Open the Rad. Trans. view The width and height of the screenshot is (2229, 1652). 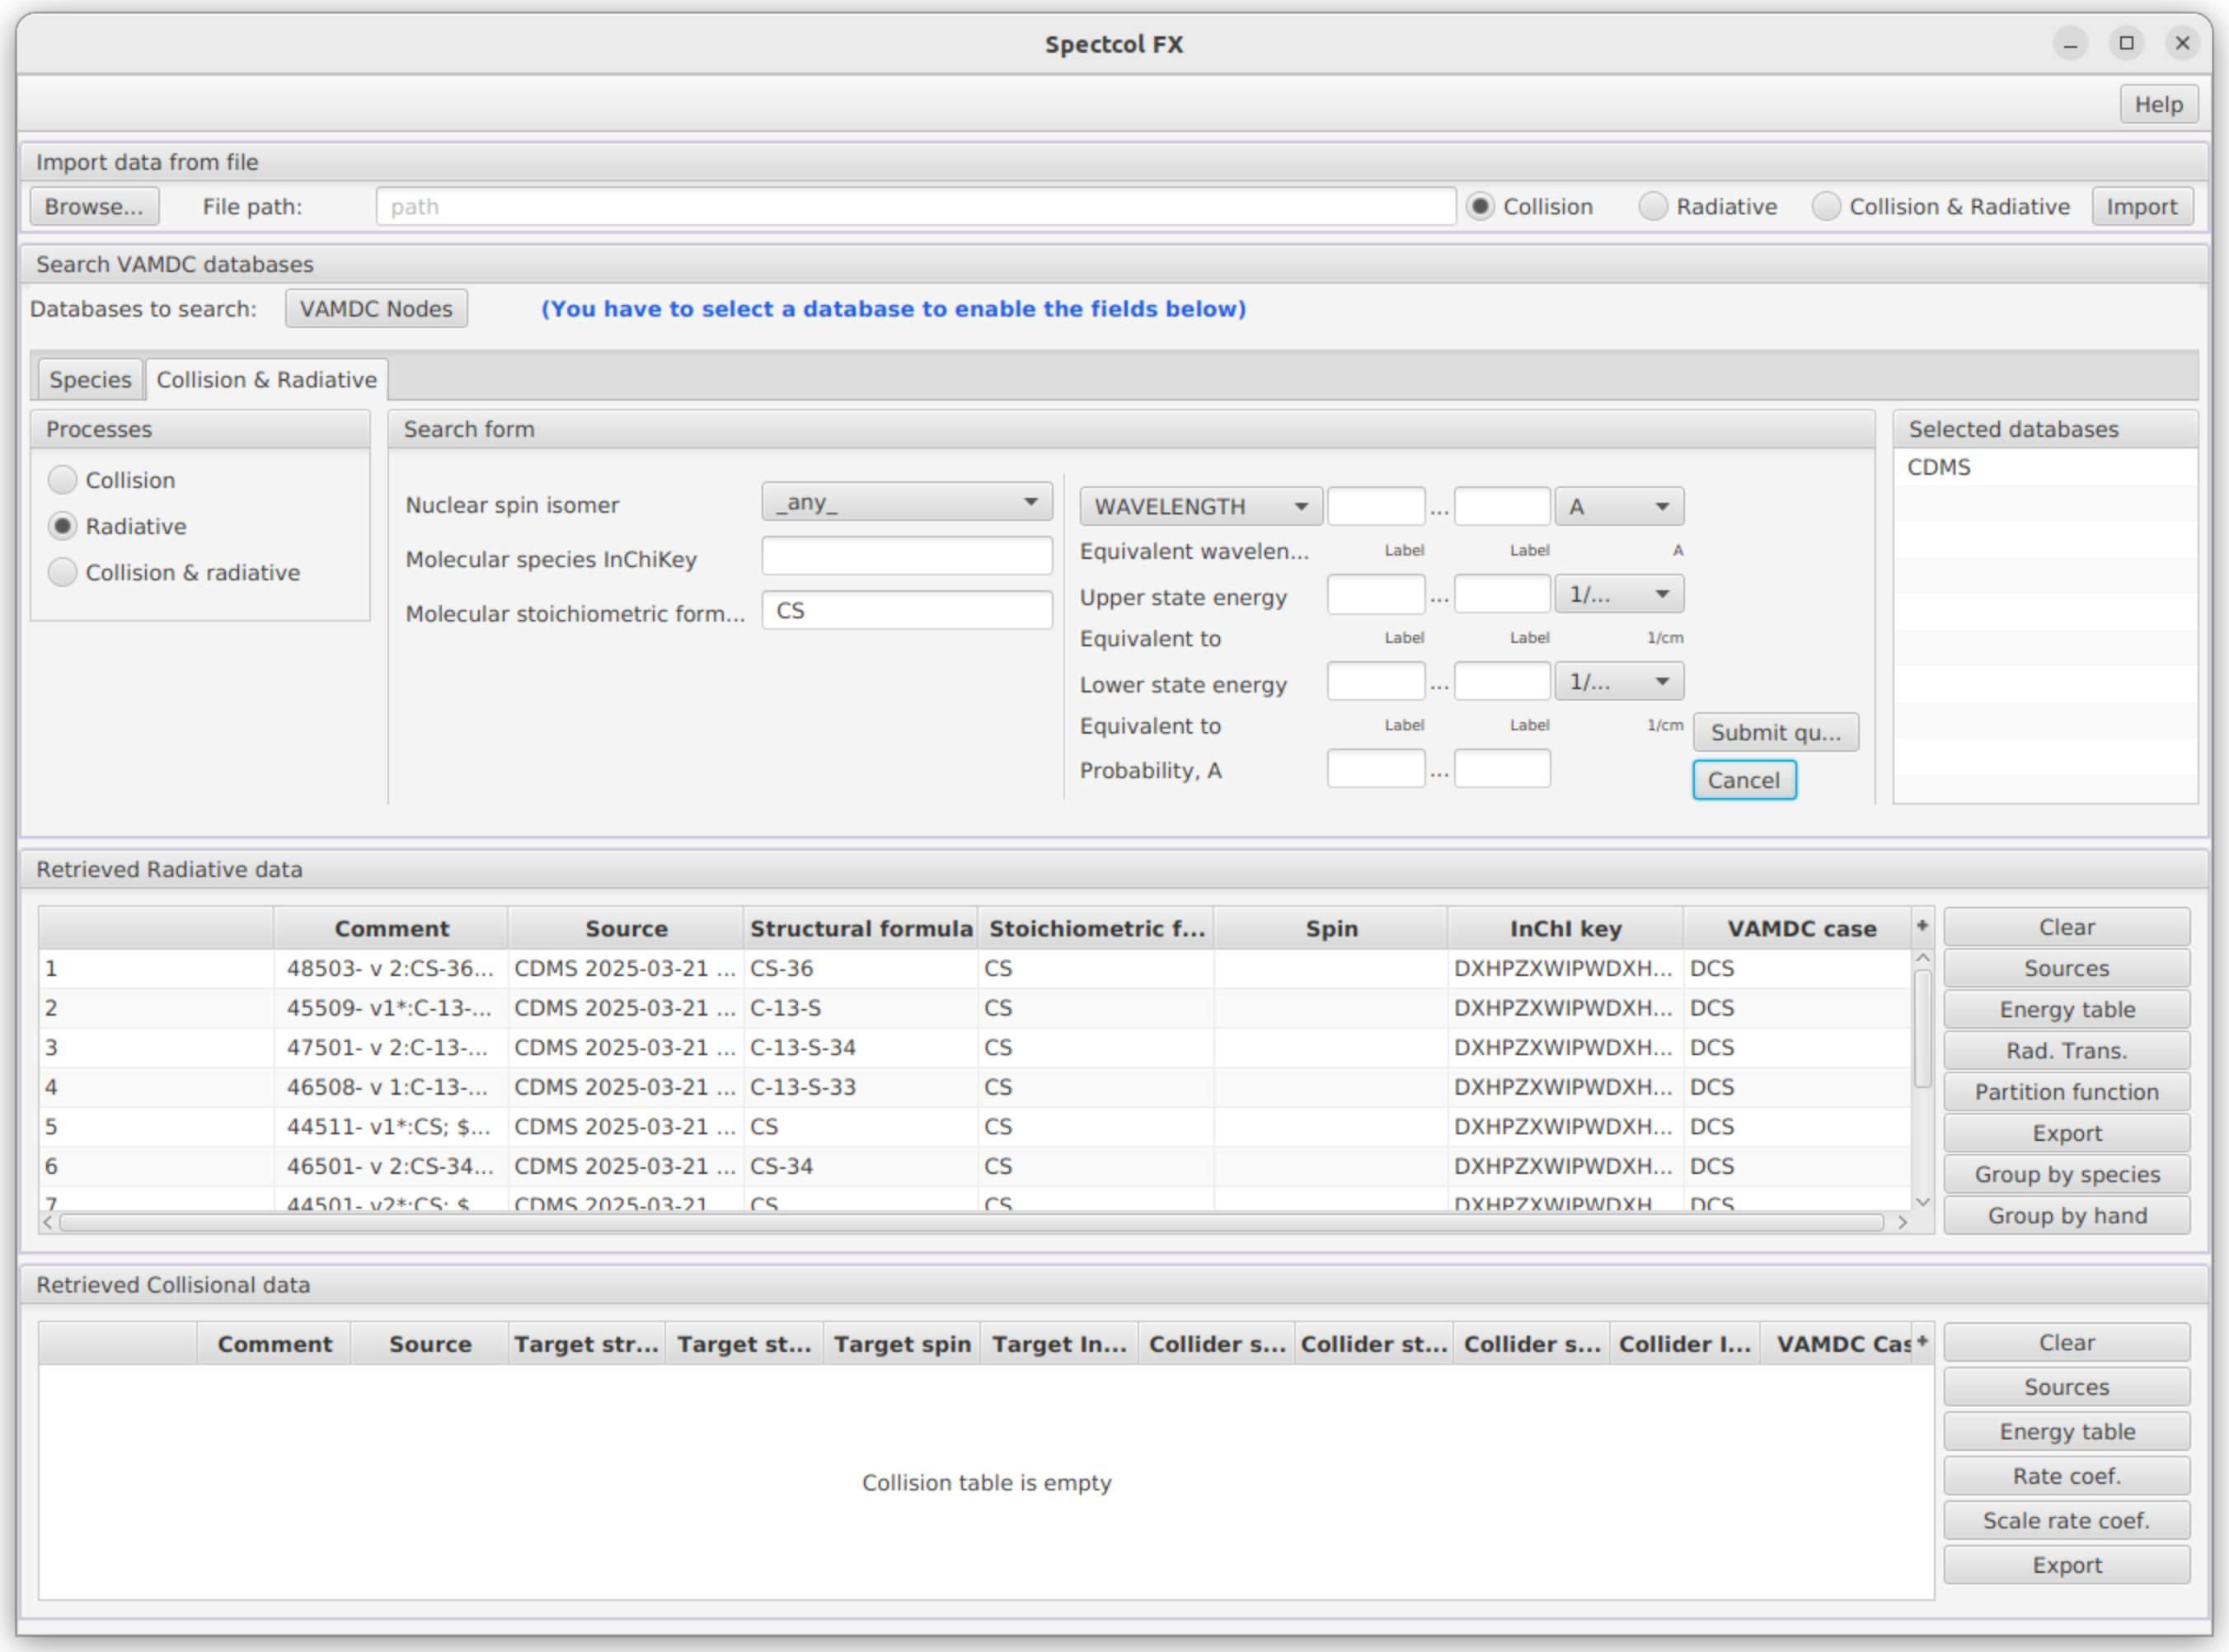2066,1050
